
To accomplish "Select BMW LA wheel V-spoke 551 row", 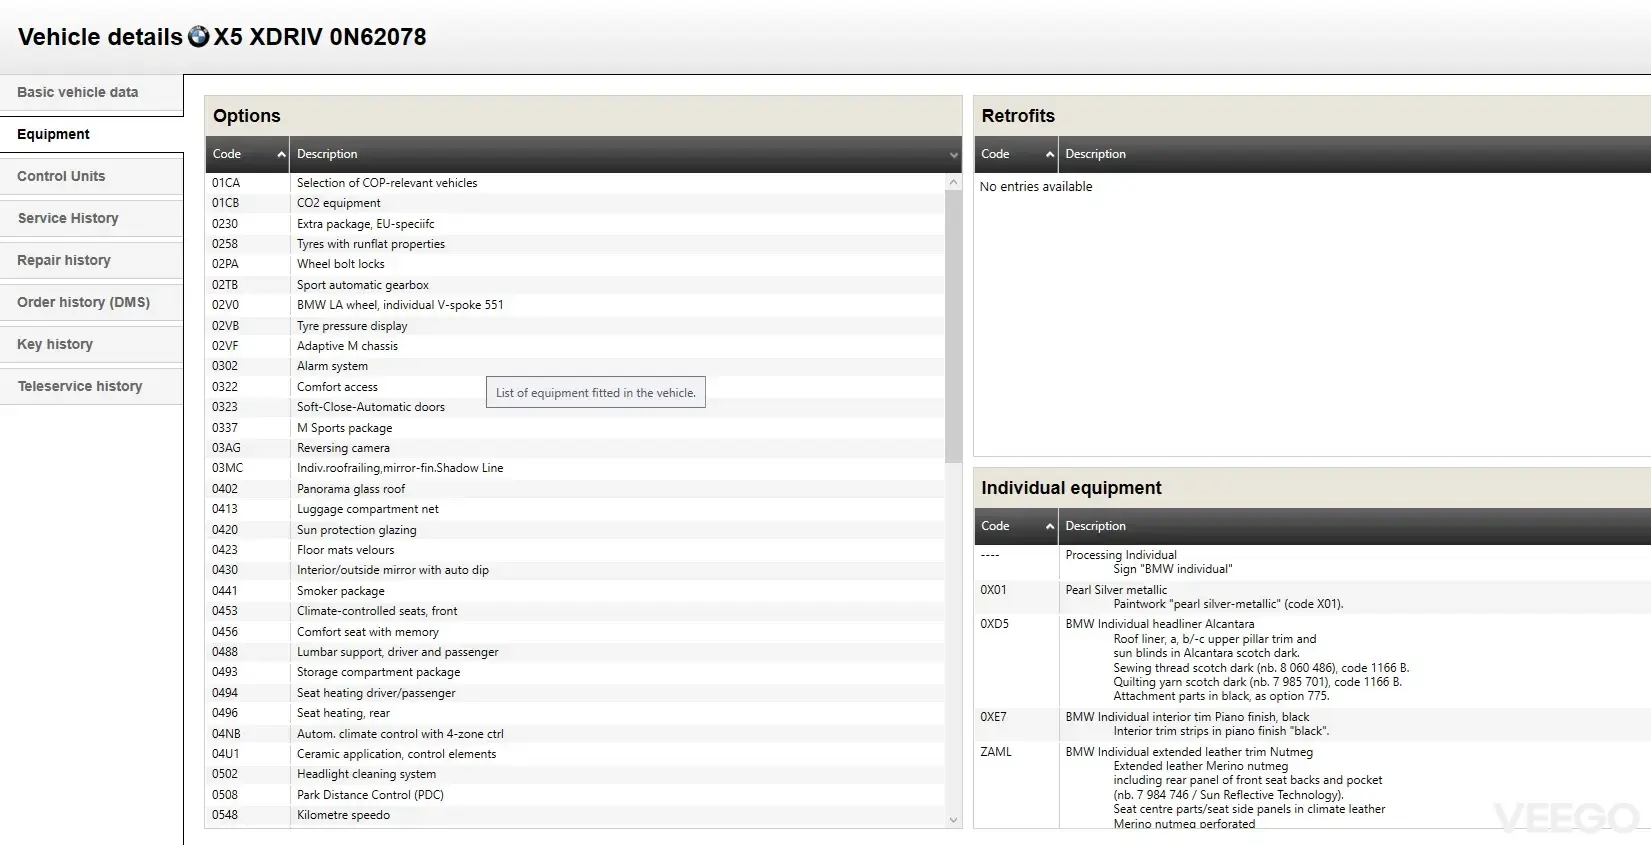I will pyautogui.click(x=575, y=305).
